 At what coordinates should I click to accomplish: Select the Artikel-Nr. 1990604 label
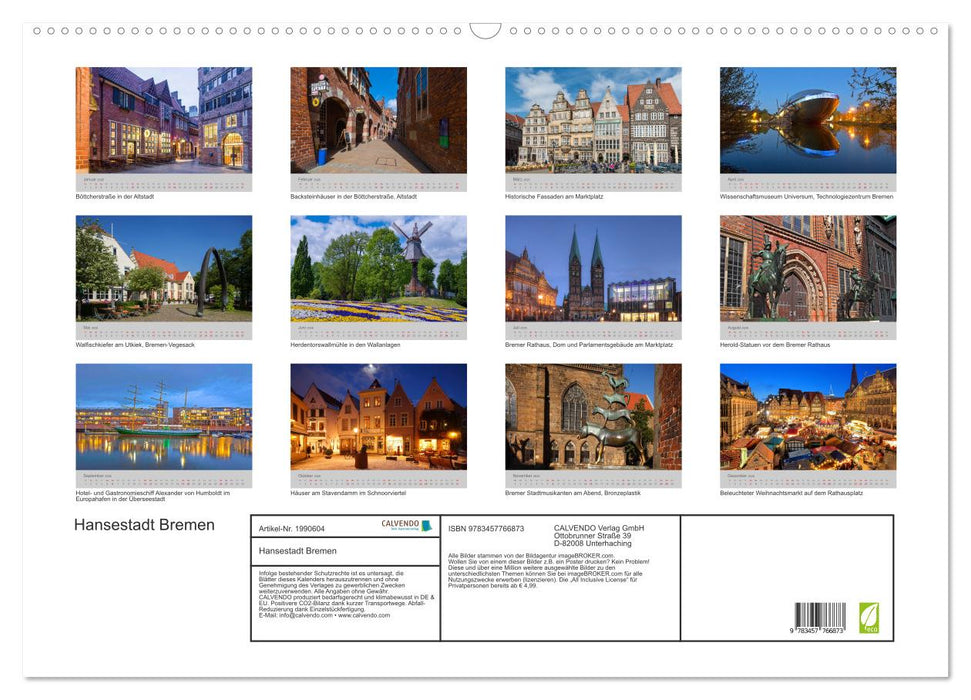point(293,528)
